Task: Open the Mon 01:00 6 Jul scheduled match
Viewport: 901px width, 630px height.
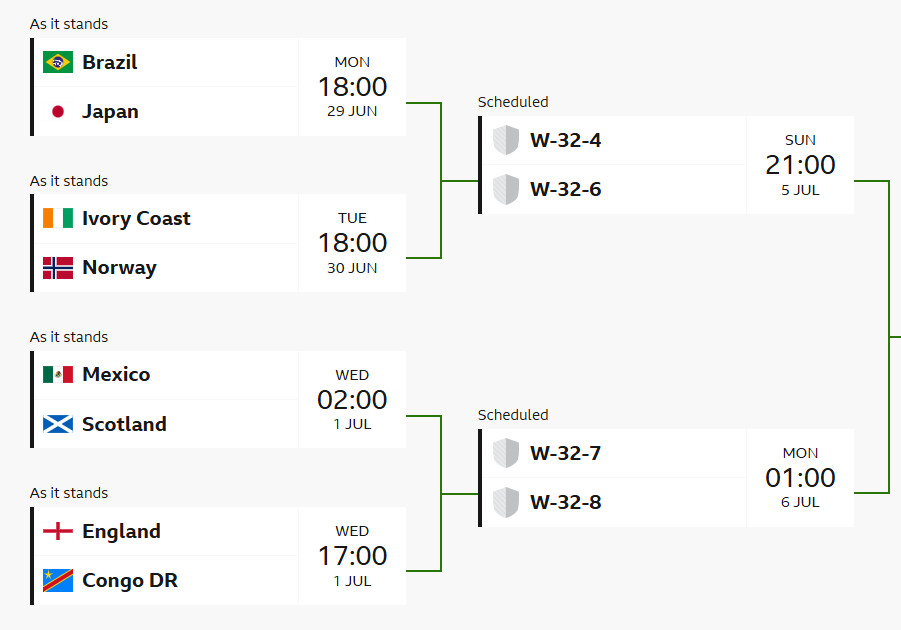Action: coord(800,478)
